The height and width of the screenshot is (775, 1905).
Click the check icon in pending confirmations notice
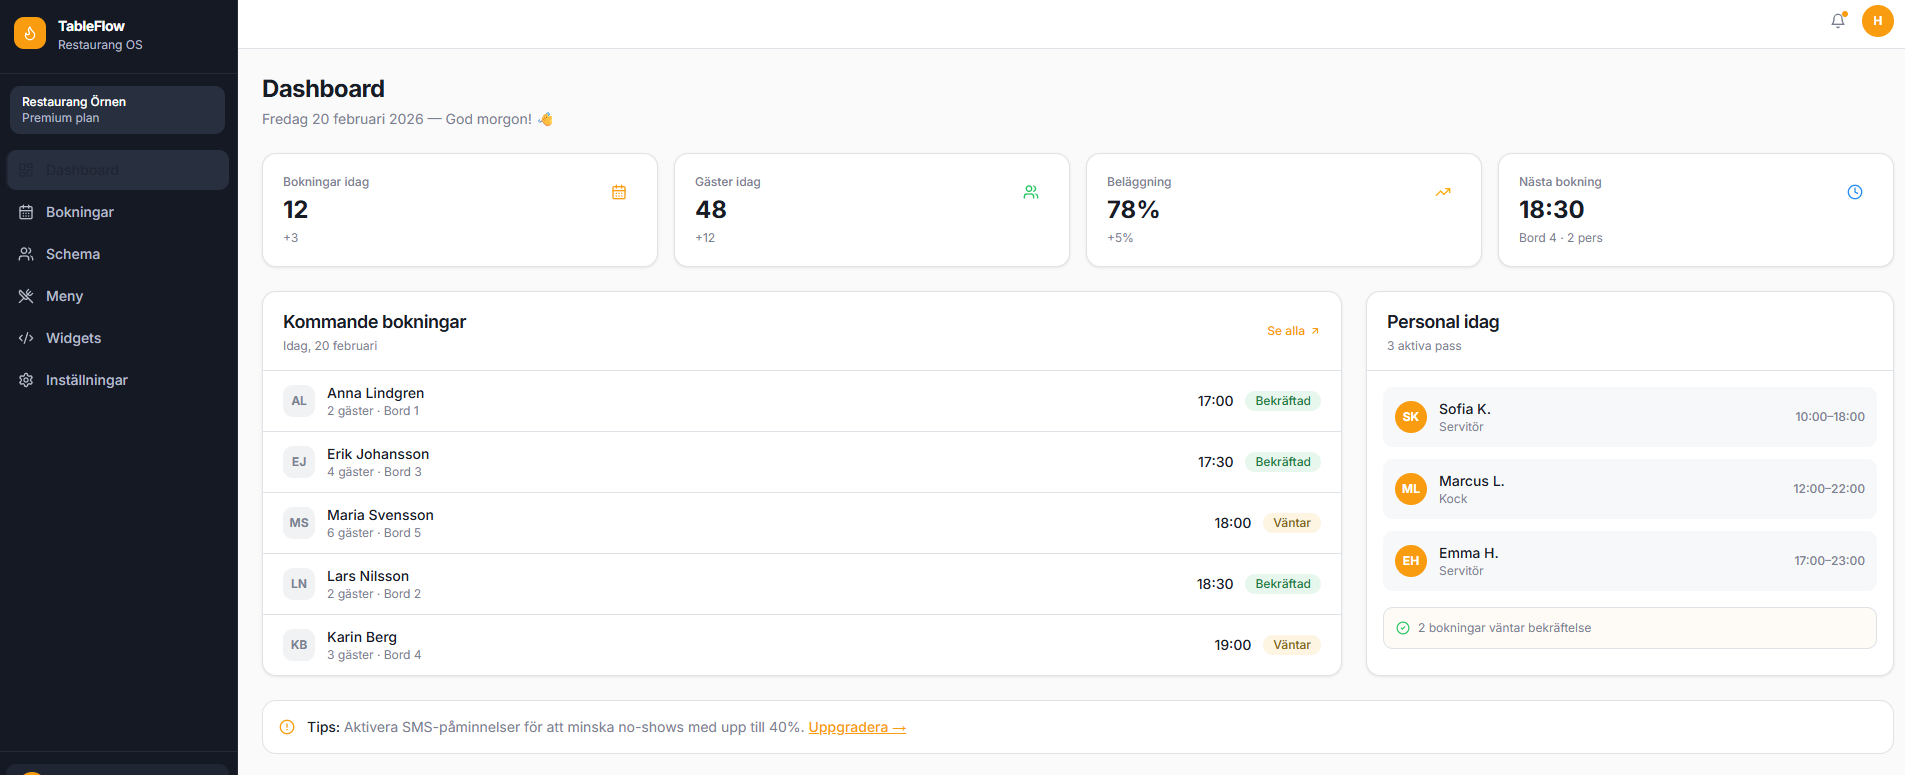(x=1403, y=628)
